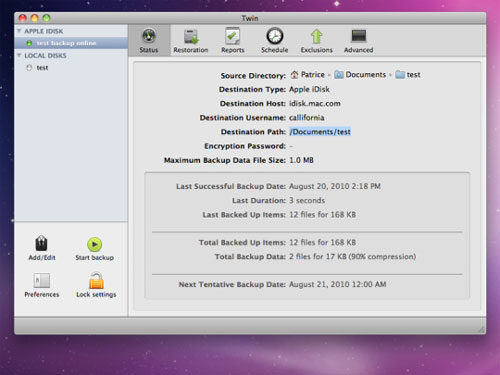Click the window resize grip corner
Screen dimensions: 500x375
(x=481, y=329)
